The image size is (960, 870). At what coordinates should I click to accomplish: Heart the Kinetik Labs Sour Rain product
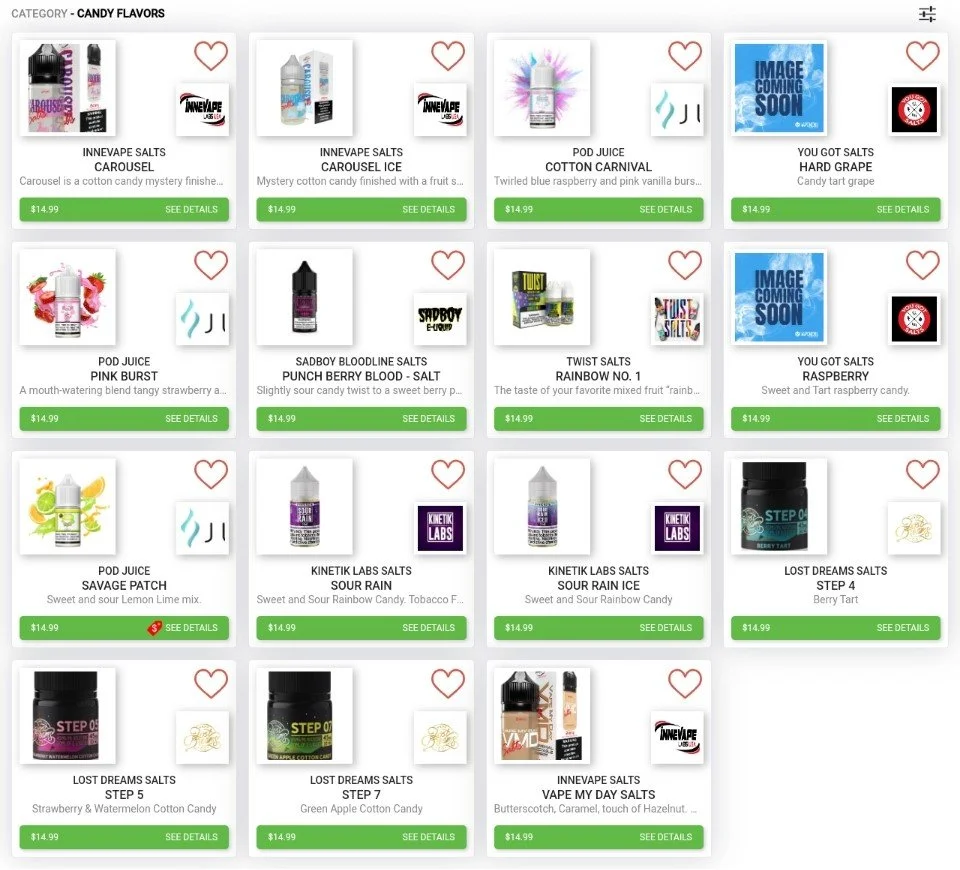[448, 474]
